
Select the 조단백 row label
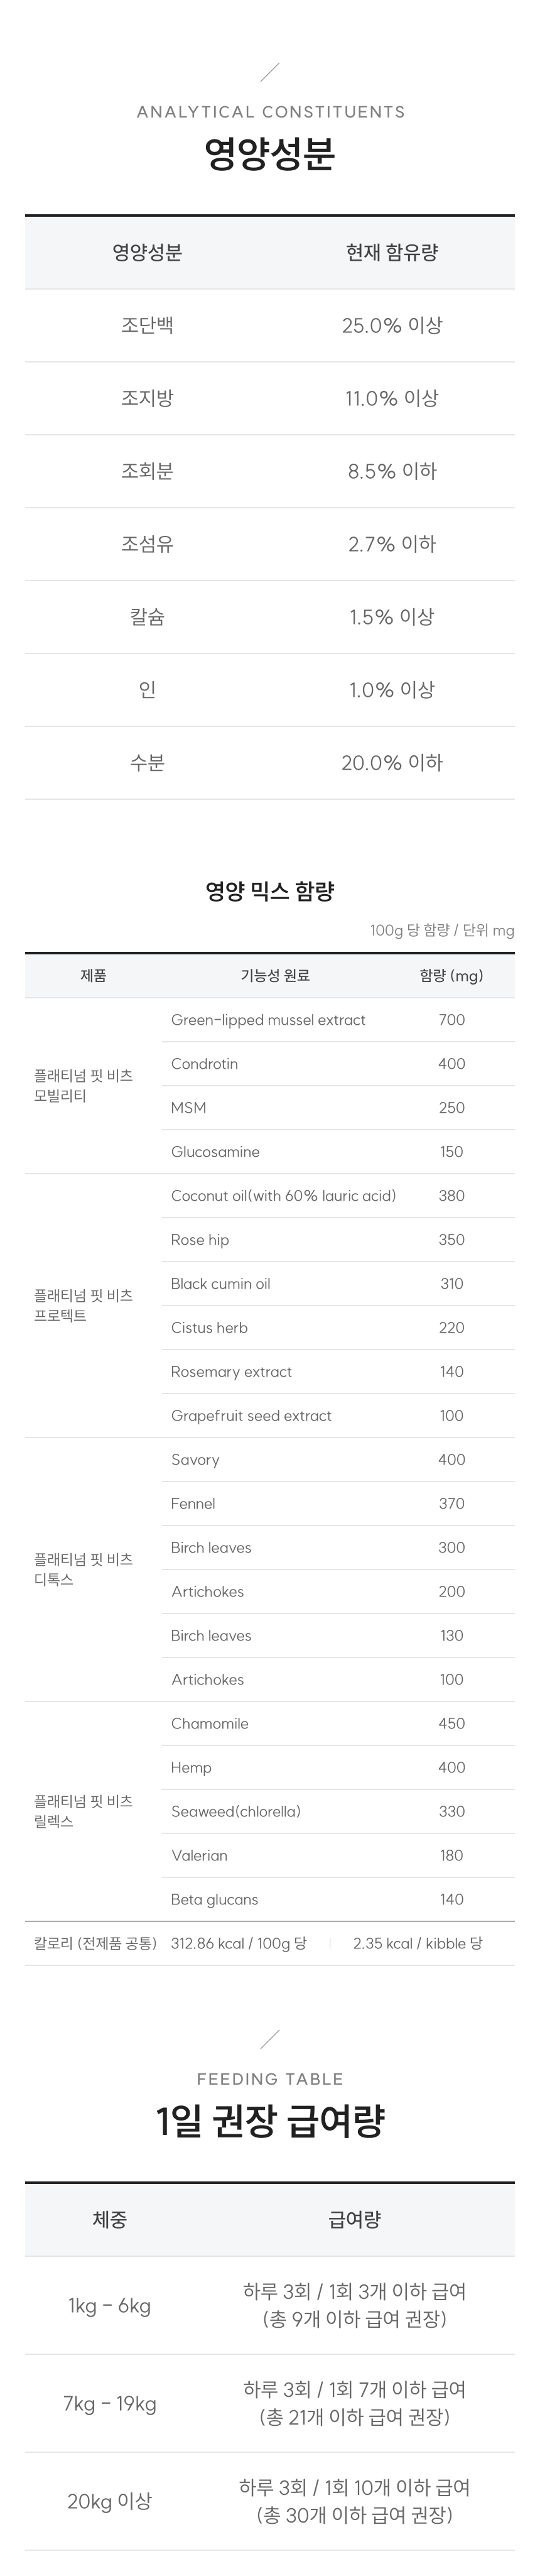[x=147, y=325]
